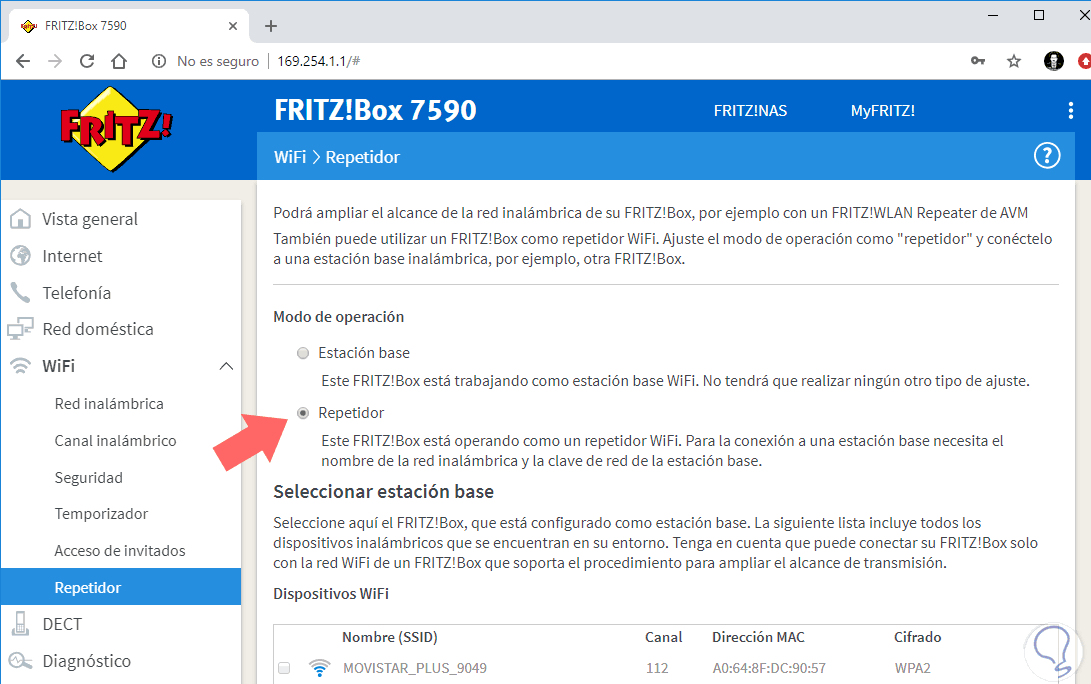1091x684 pixels.
Task: Click the Cifrado column header
Action: pos(918,637)
